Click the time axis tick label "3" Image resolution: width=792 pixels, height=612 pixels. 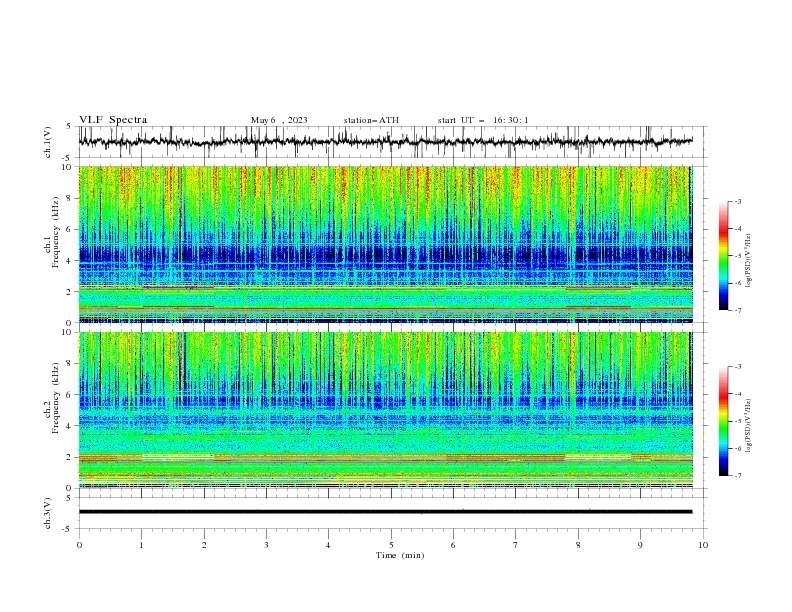(266, 545)
